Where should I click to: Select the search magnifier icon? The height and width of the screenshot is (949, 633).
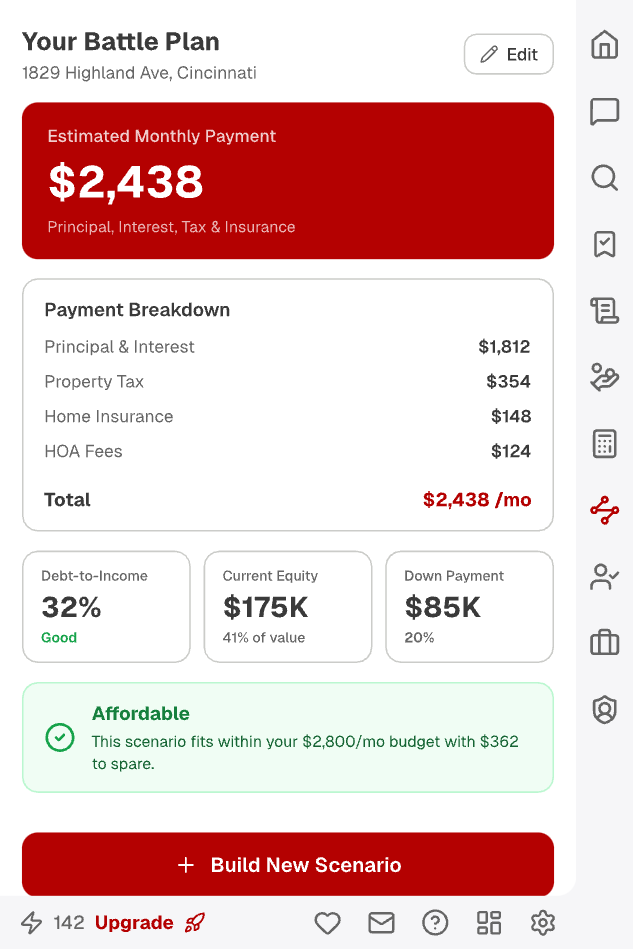[x=604, y=178]
